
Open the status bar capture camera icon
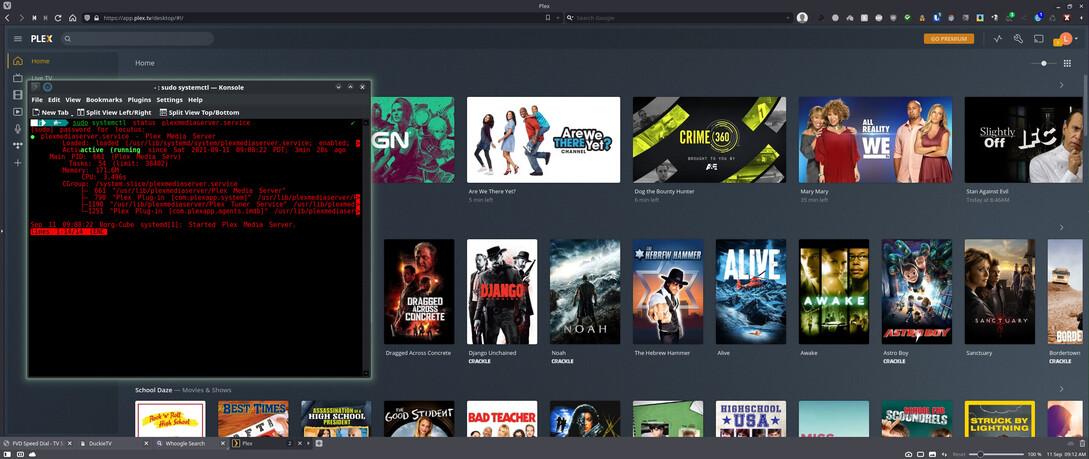coord(909,454)
